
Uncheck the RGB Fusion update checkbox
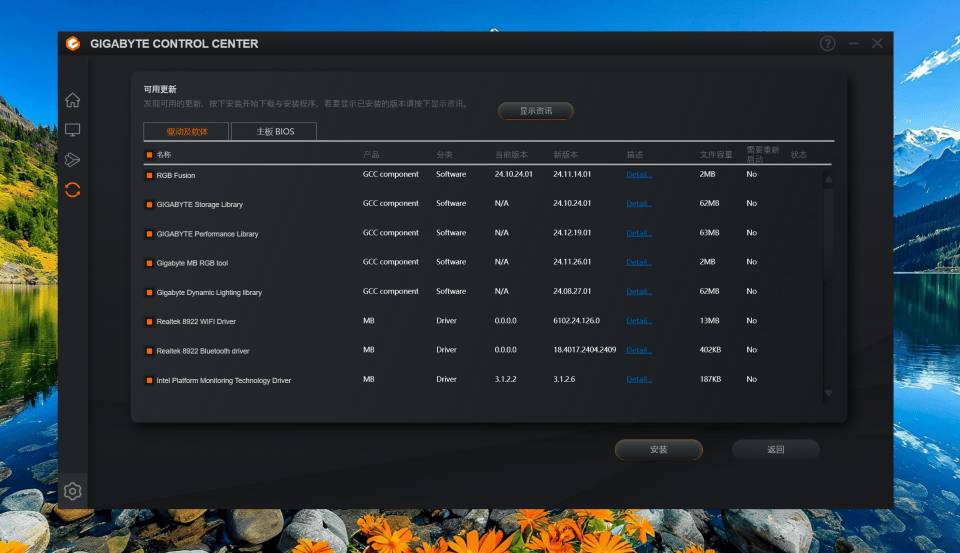[x=149, y=175]
